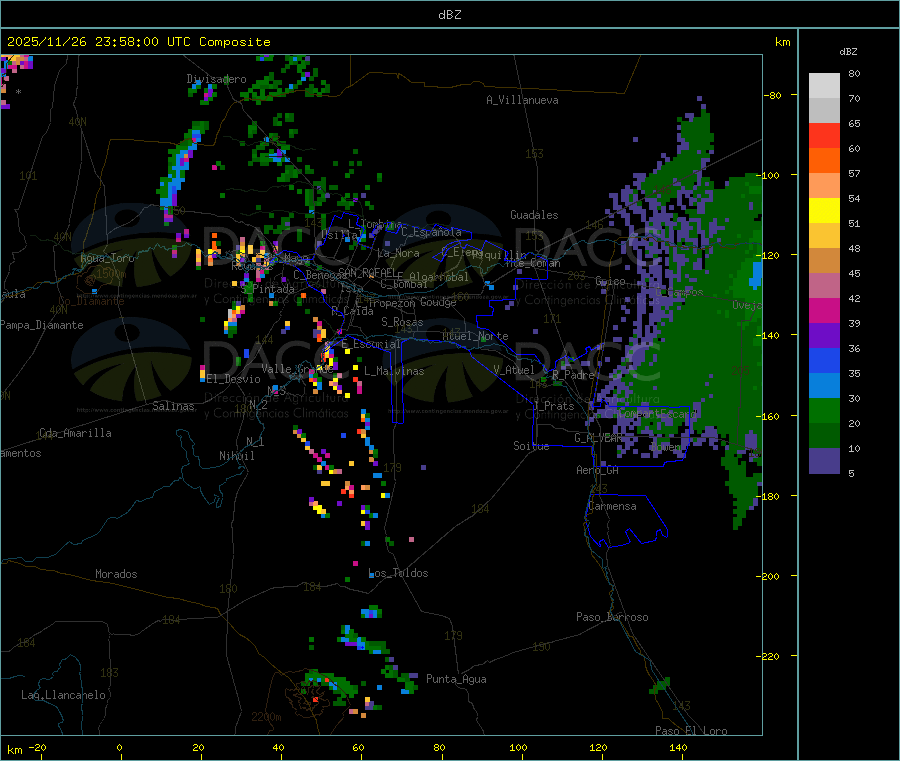Screen dimensions: 900x761
Task: Click the dBZ title at the top
Action: [x=449, y=15]
